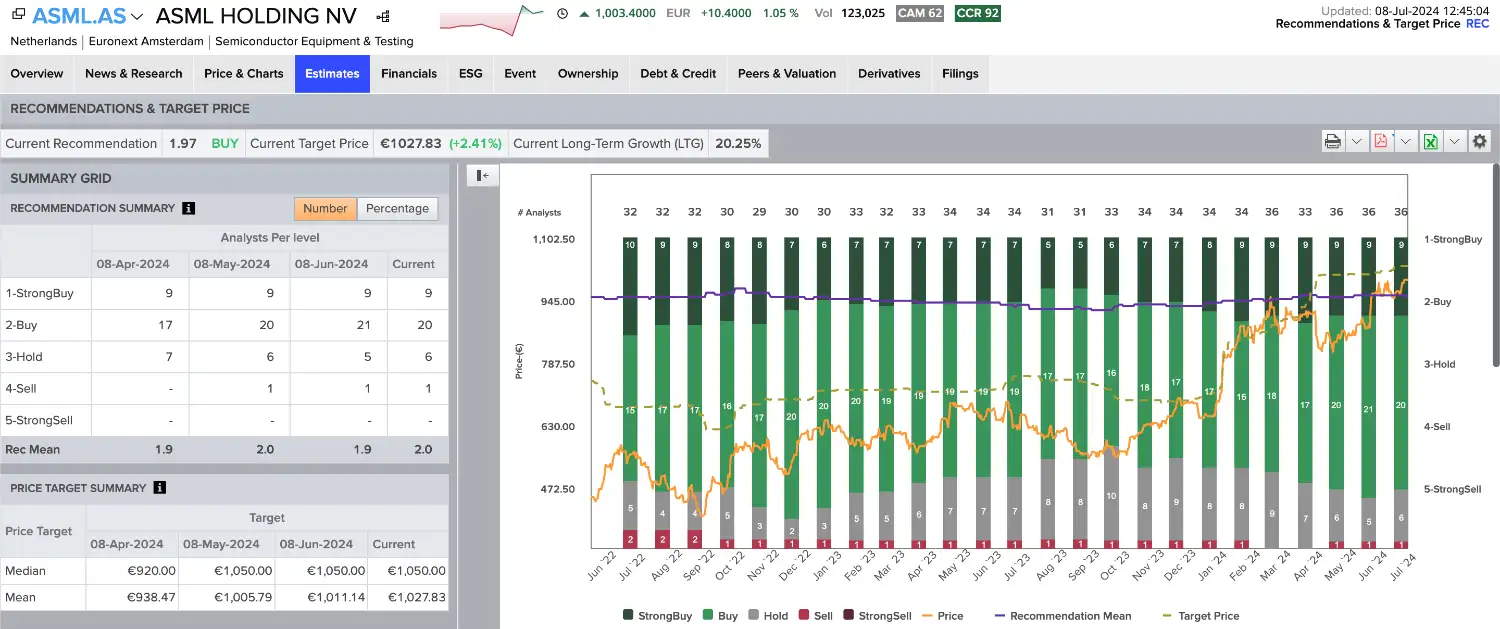Toggle the Buy series in the legend
The width and height of the screenshot is (1500, 629).
[x=720, y=616]
